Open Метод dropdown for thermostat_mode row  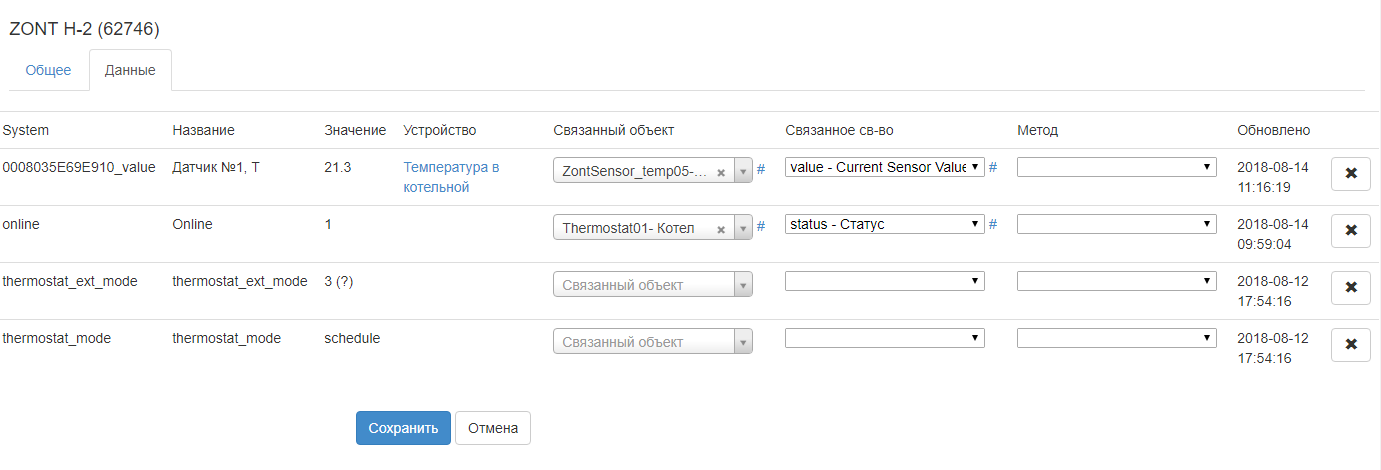1116,338
